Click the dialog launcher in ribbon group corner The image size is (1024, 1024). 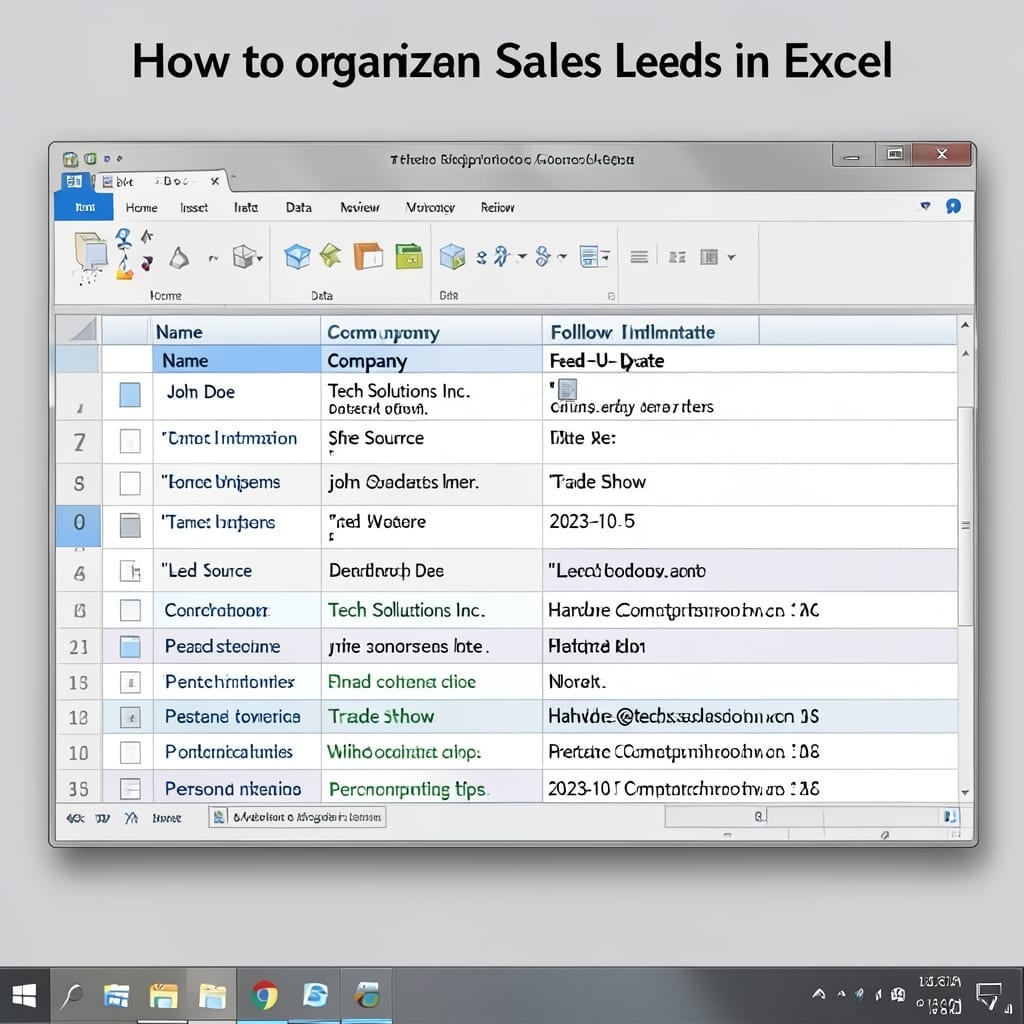[611, 296]
